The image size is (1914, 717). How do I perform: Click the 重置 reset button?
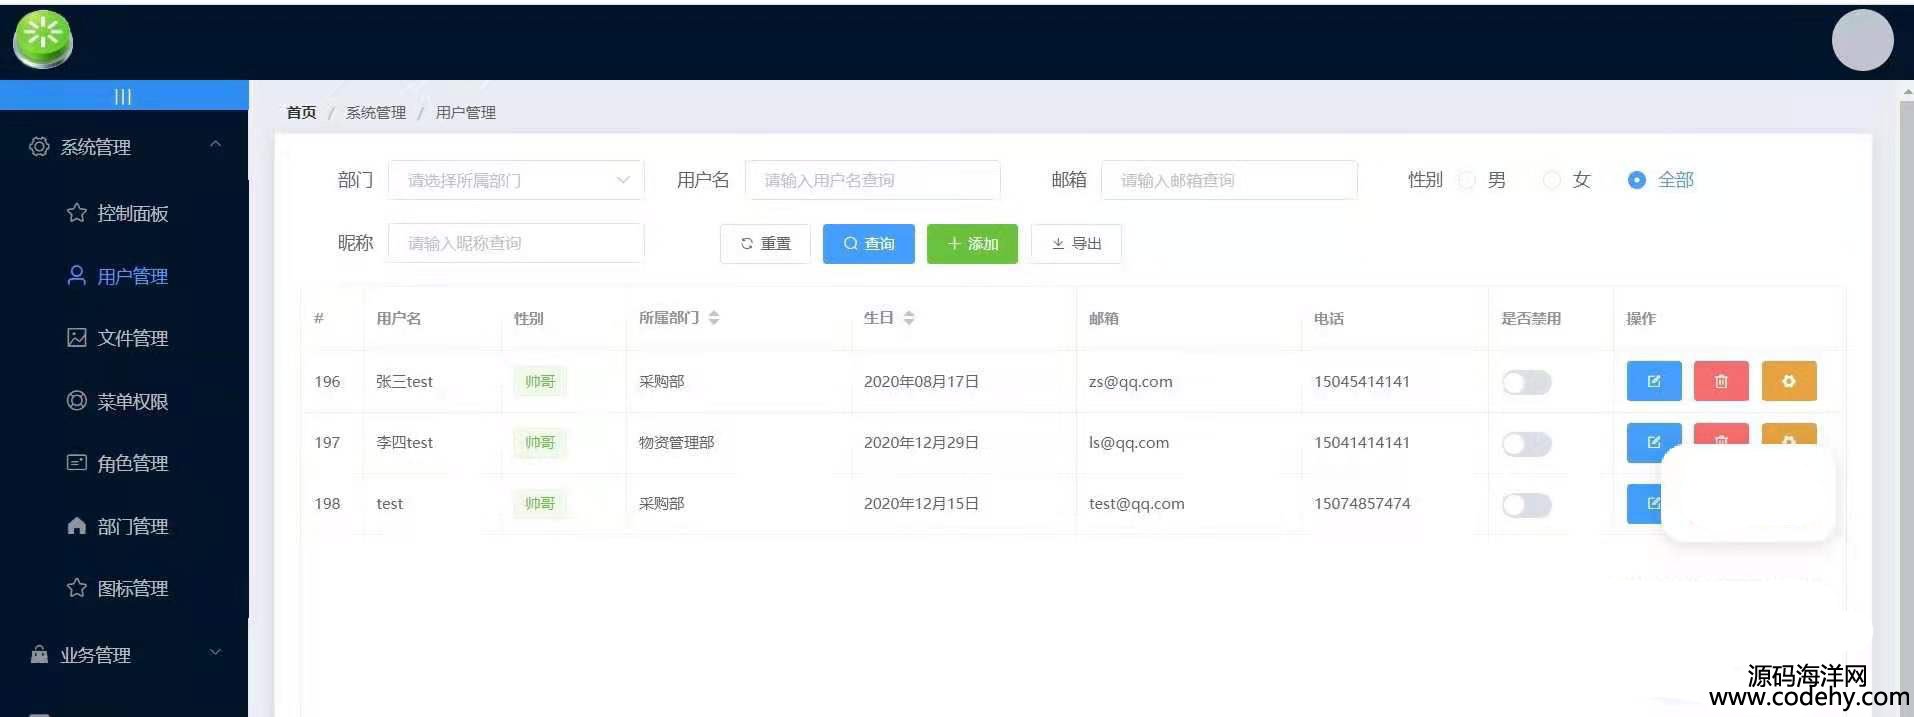click(x=765, y=244)
